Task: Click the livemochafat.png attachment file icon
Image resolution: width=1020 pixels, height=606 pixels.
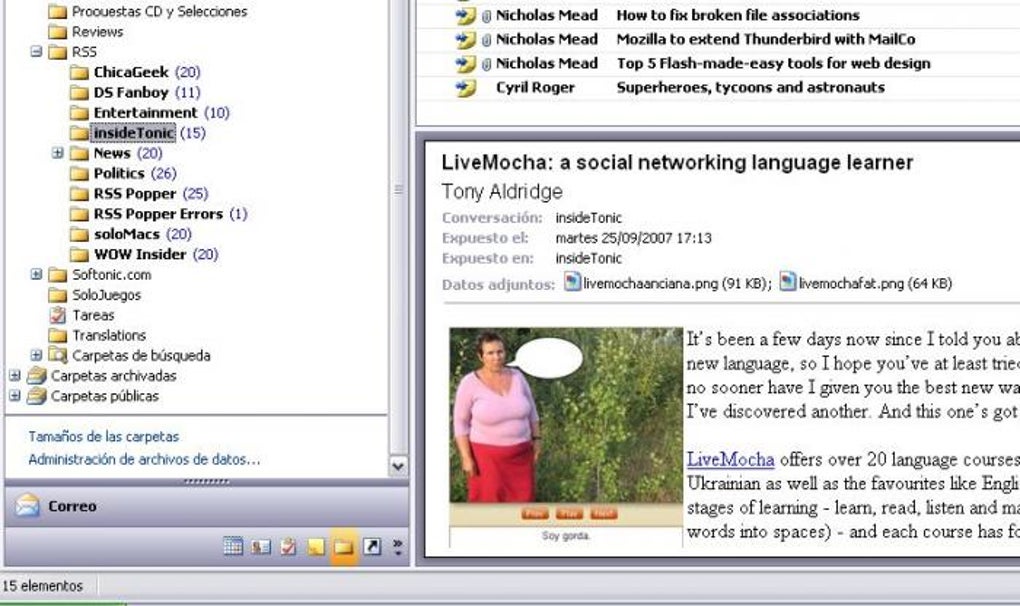Action: tap(787, 282)
